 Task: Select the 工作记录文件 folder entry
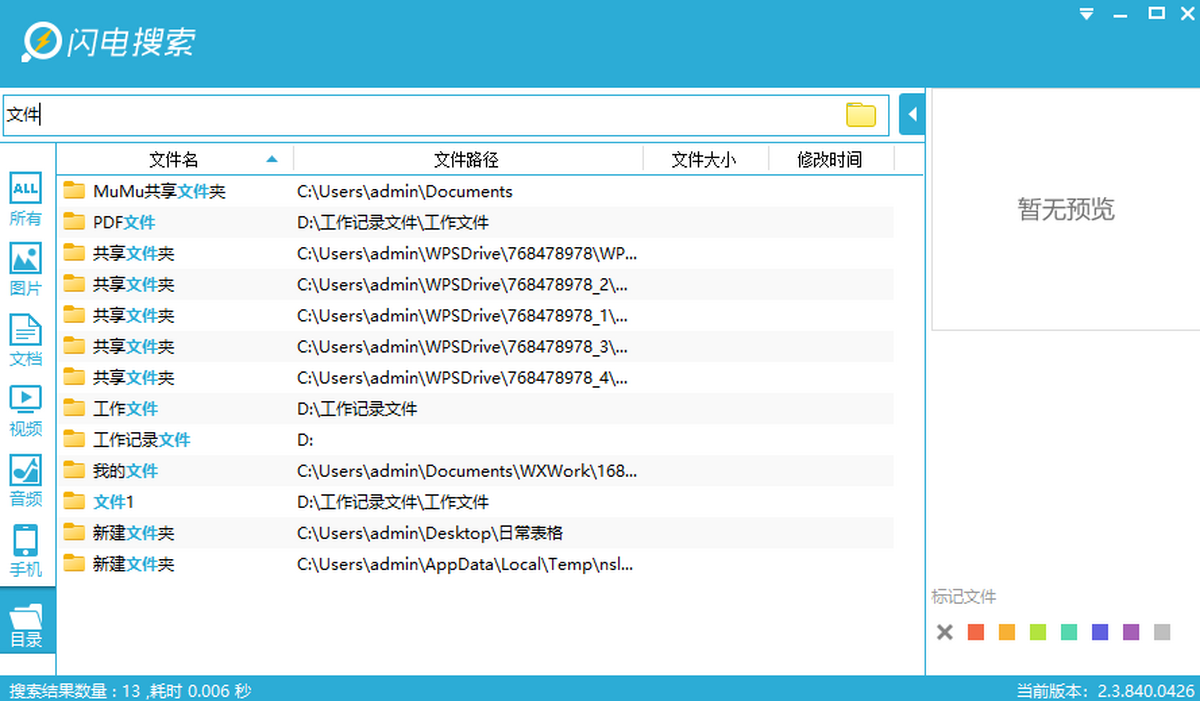click(x=141, y=440)
